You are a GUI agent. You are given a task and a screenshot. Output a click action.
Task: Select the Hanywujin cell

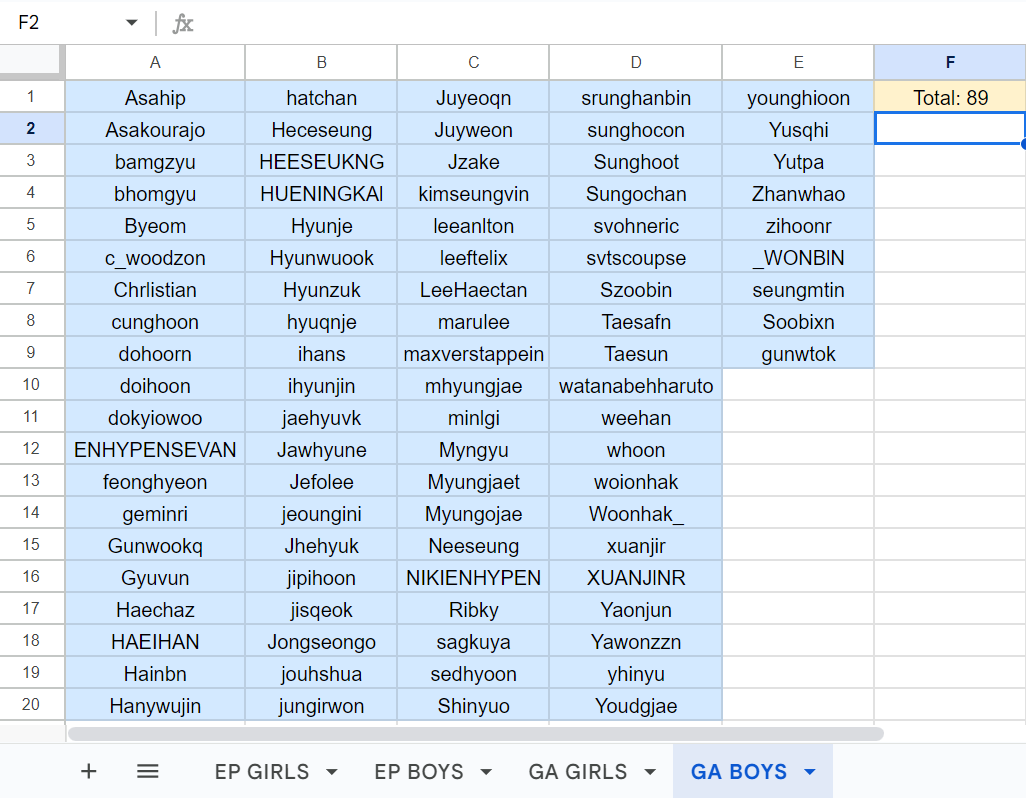[x=155, y=705]
